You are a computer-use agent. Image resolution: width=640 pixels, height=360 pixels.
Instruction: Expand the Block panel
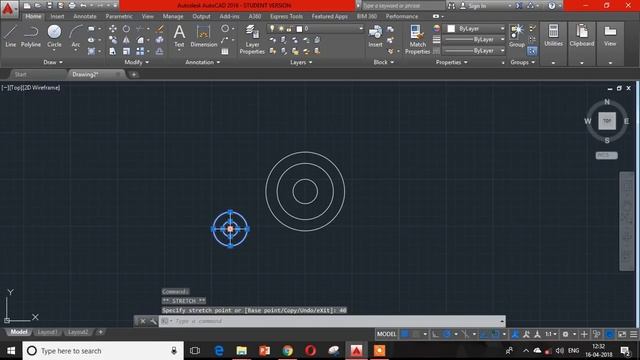383,62
